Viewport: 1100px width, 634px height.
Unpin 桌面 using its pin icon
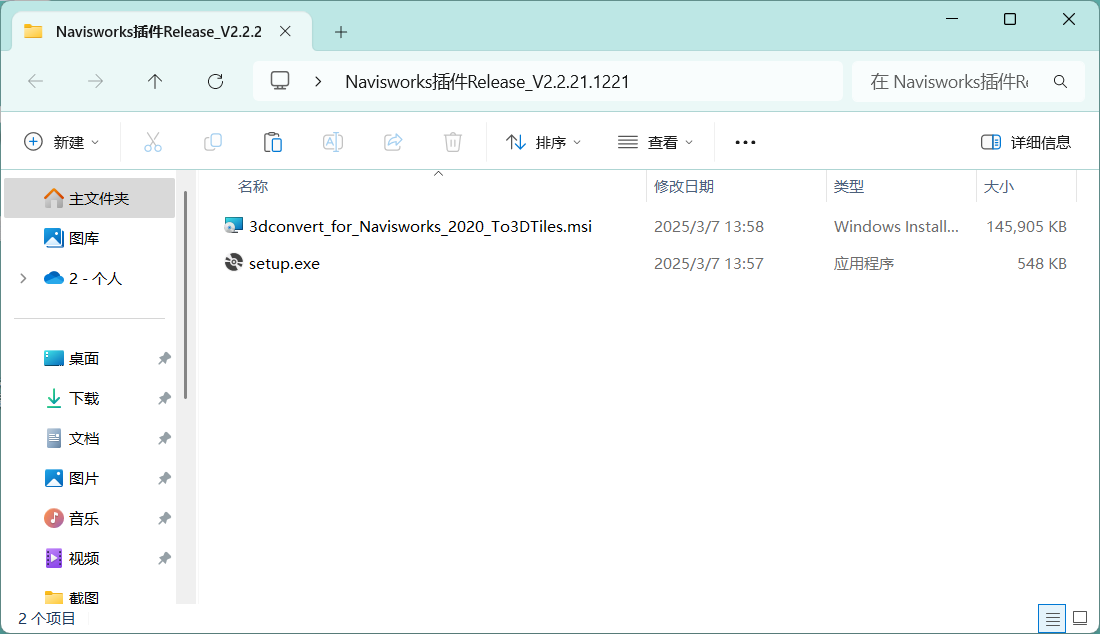tap(164, 358)
